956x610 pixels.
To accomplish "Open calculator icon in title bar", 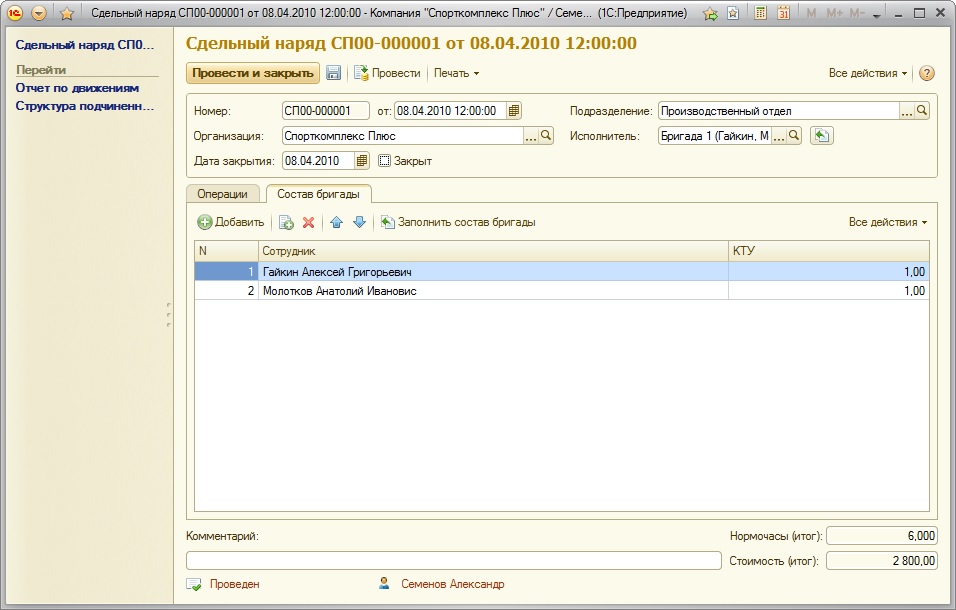I will pyautogui.click(x=760, y=14).
